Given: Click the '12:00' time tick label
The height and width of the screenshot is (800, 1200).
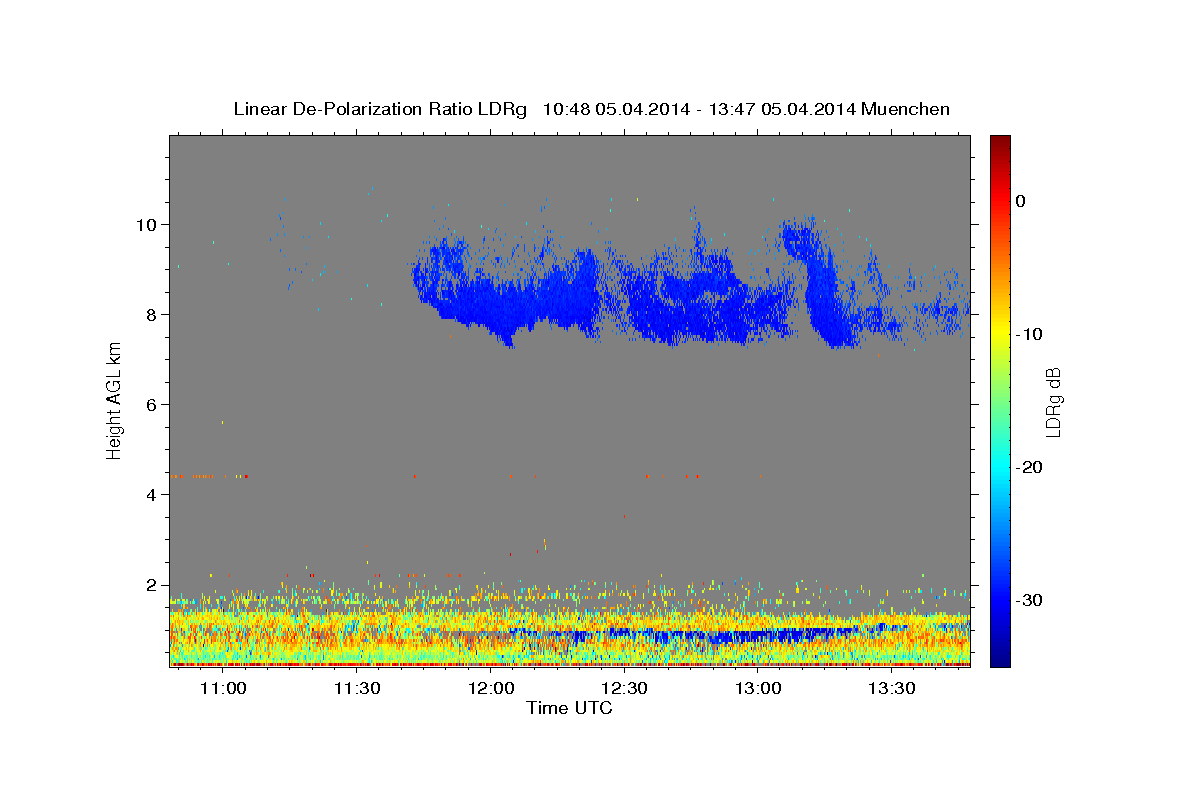Looking at the screenshot, I should click(491, 689).
